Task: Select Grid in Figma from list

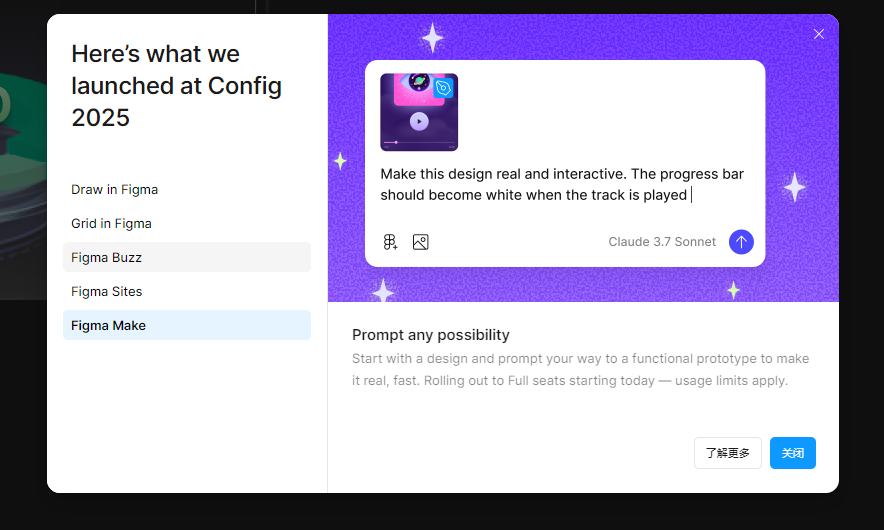Action: click(112, 223)
